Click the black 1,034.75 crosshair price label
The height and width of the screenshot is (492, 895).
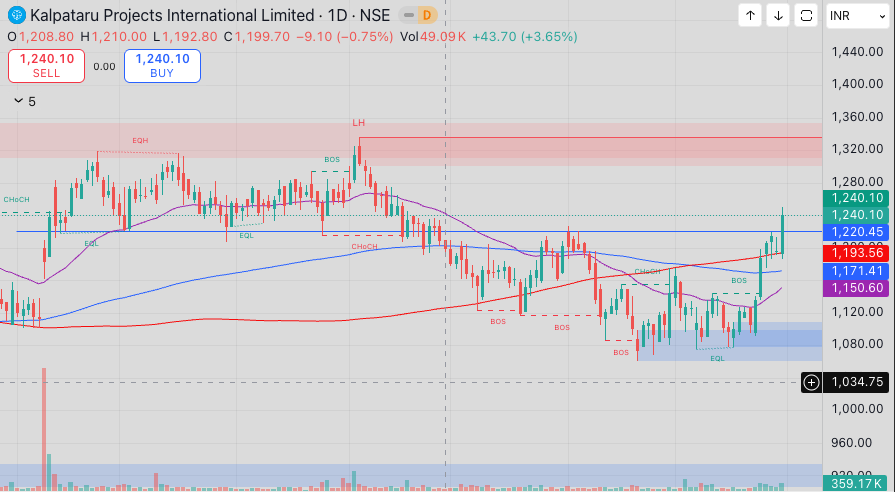click(856, 382)
